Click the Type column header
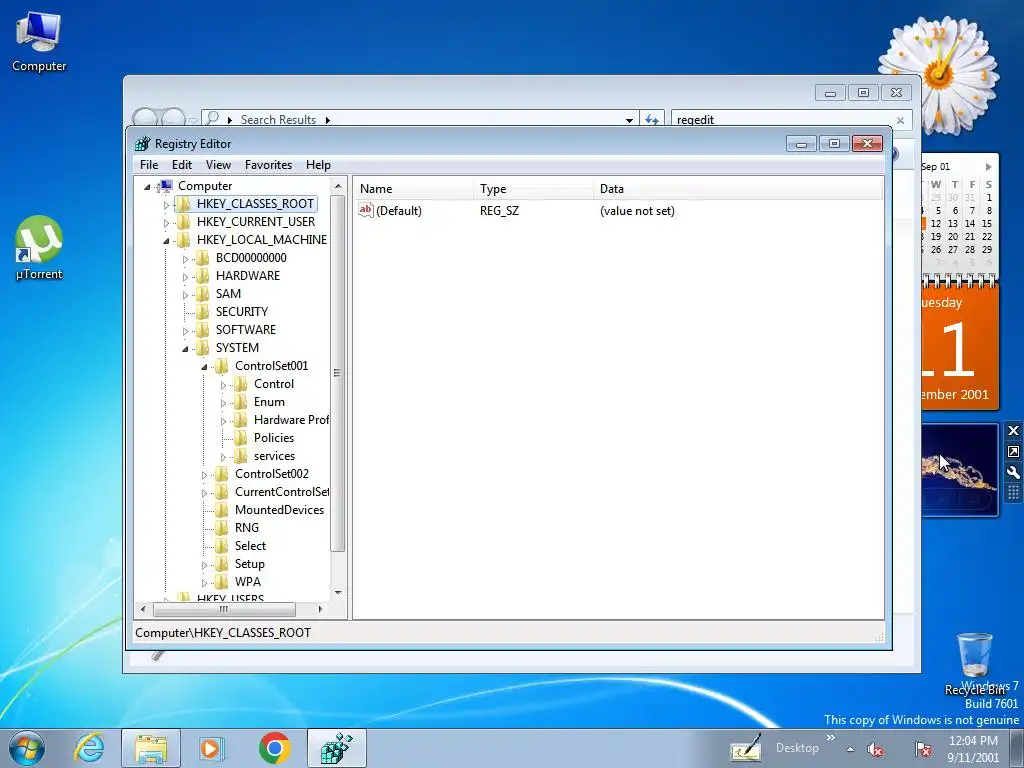Image resolution: width=1024 pixels, height=768 pixels. [x=534, y=189]
